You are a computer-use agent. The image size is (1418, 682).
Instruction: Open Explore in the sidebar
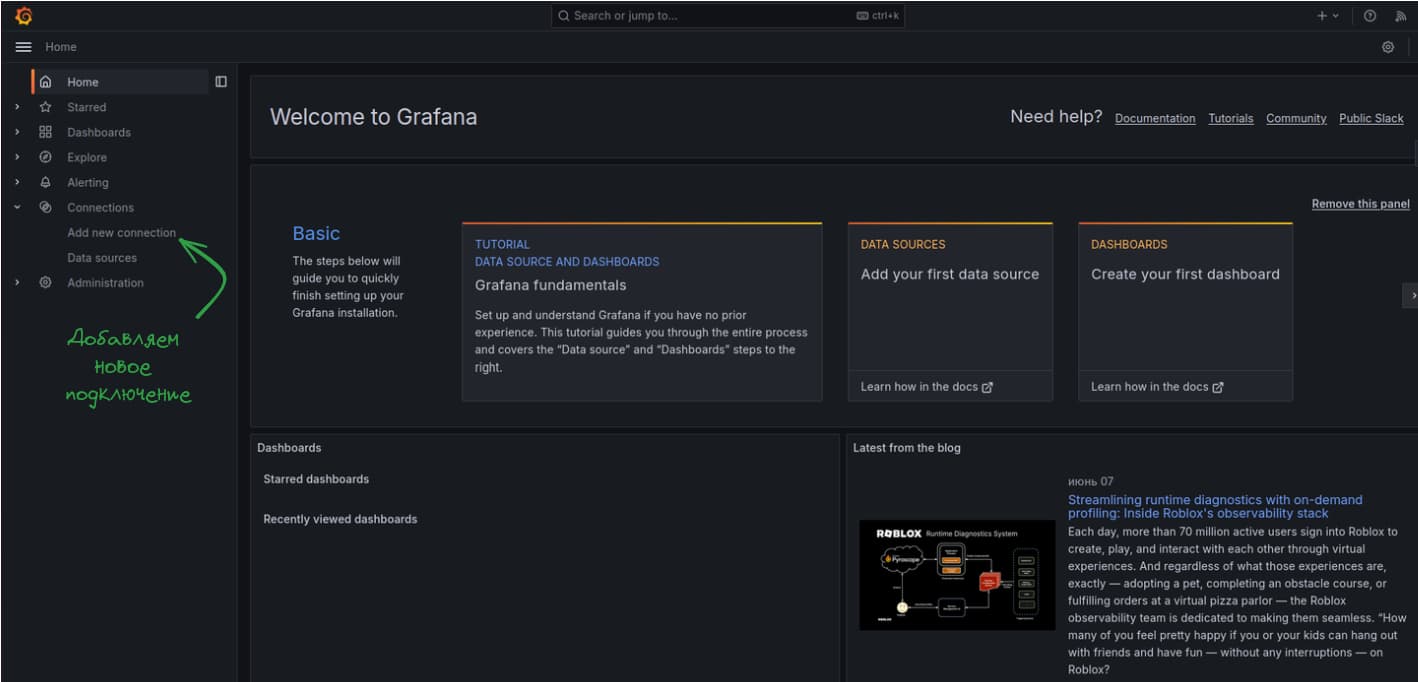pos(87,157)
